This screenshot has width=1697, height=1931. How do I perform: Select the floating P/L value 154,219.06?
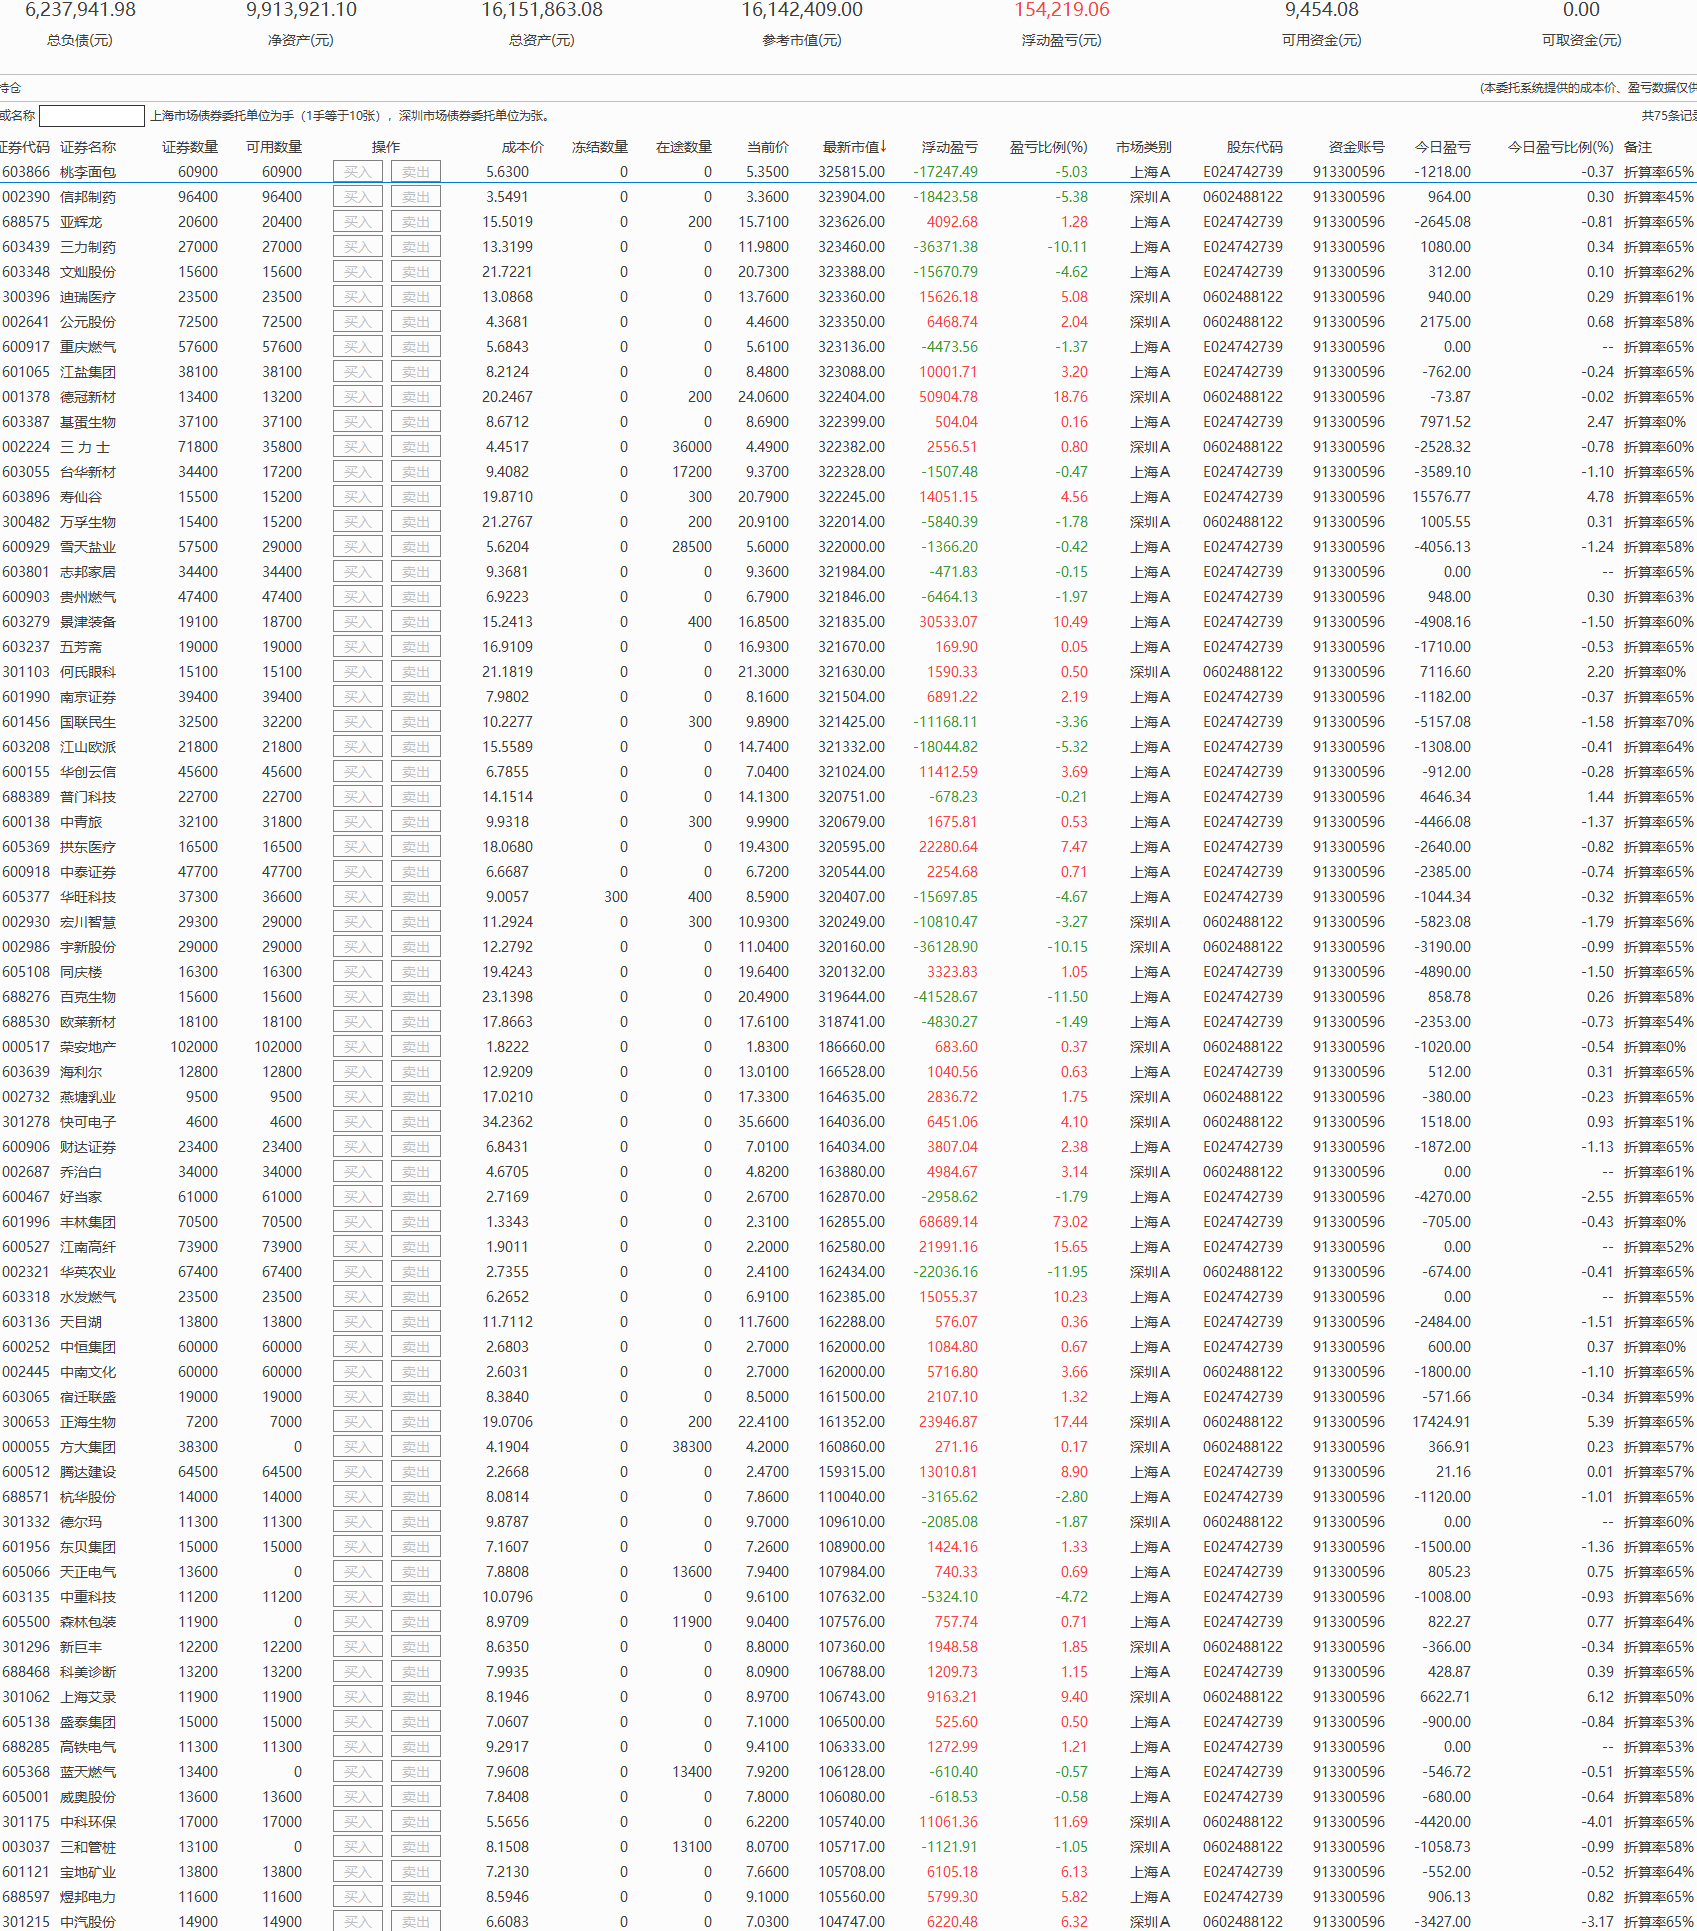click(1062, 10)
